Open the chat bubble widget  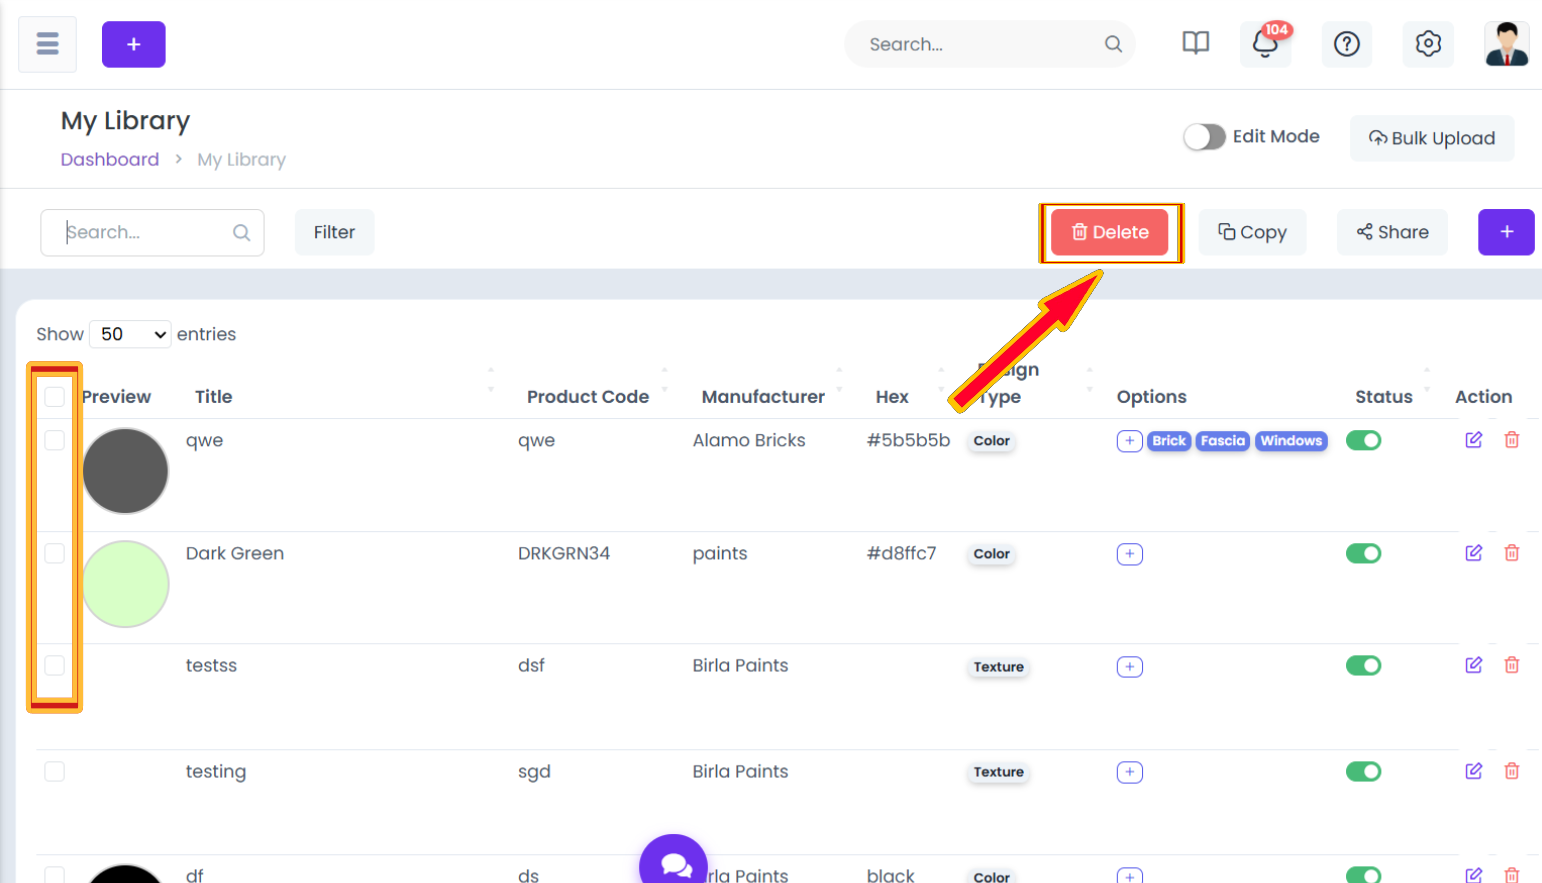pyautogui.click(x=674, y=861)
